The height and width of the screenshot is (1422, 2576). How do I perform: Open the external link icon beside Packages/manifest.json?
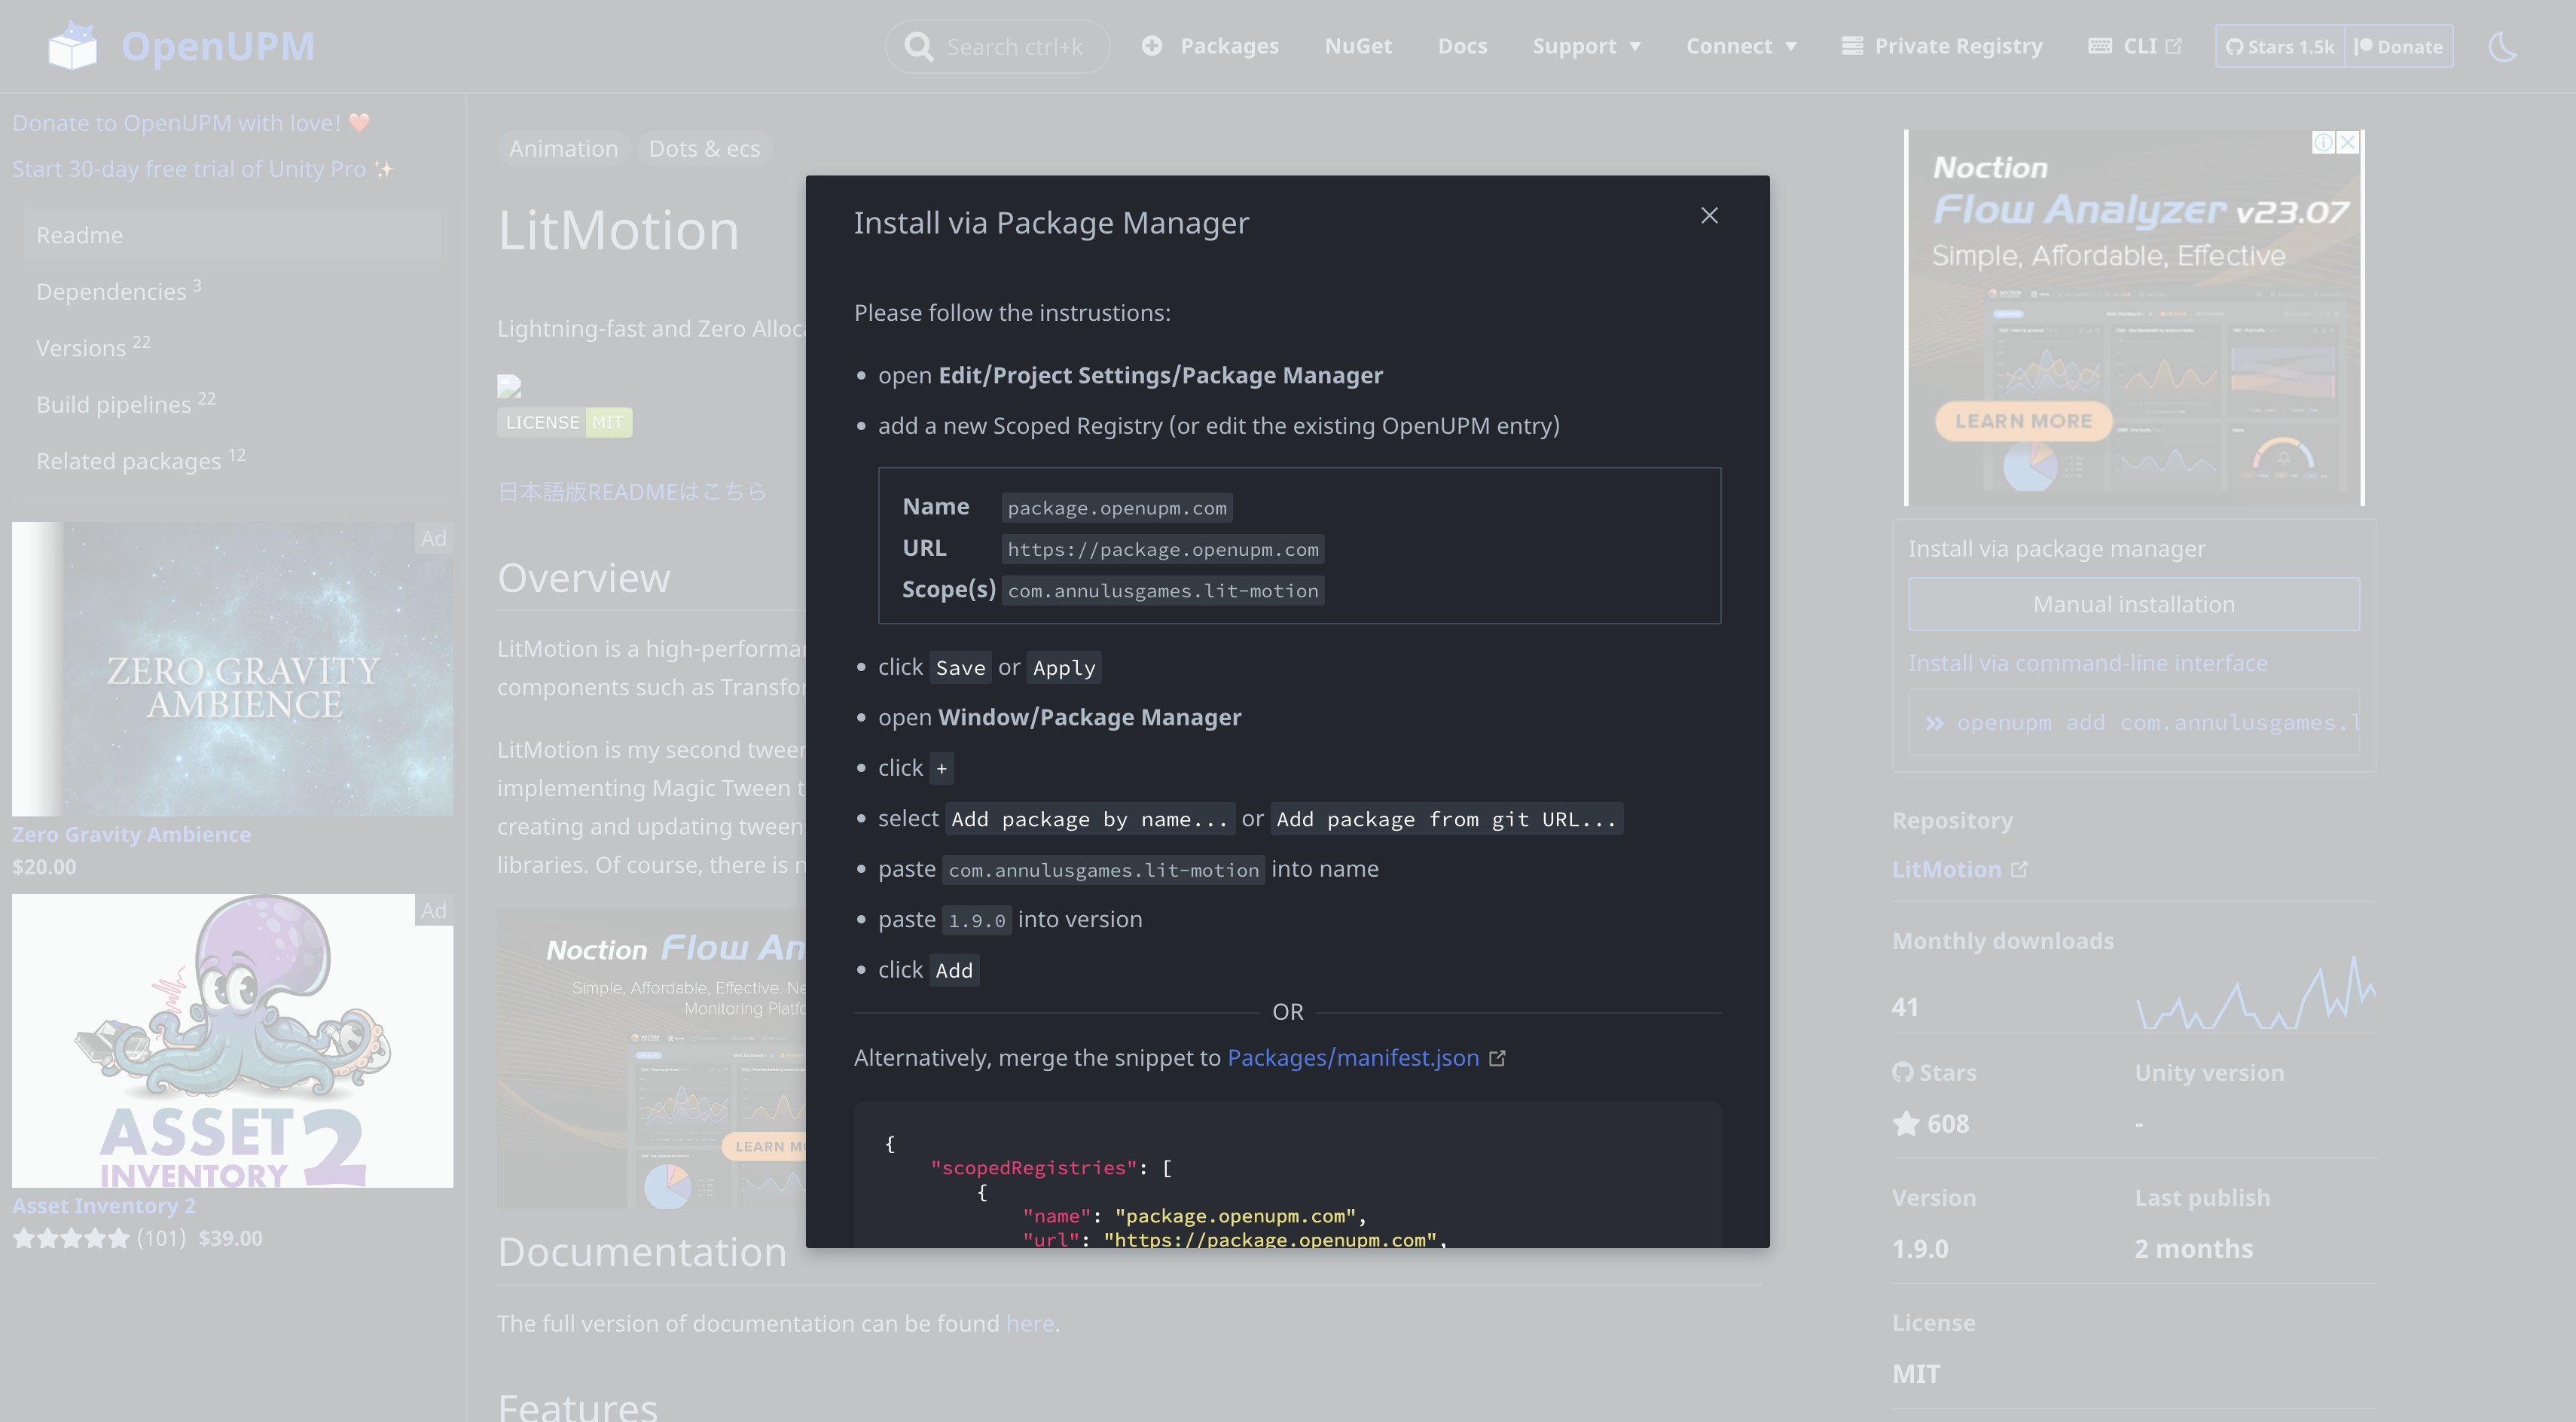pos(1497,1058)
